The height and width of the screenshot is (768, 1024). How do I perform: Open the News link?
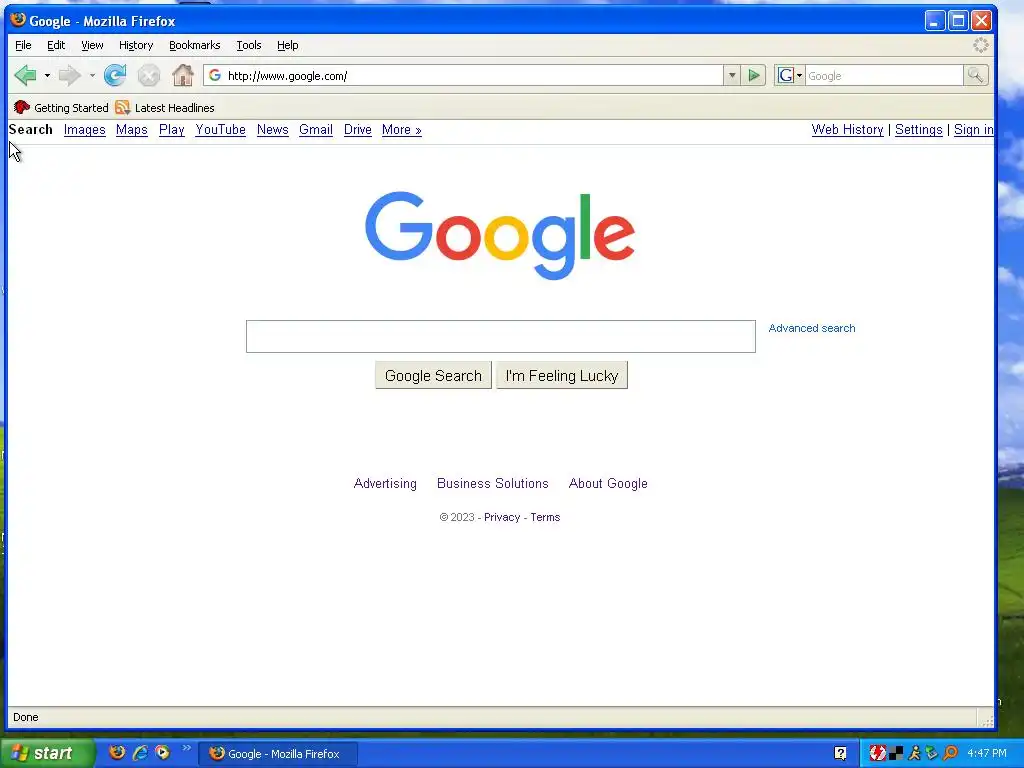point(272,129)
